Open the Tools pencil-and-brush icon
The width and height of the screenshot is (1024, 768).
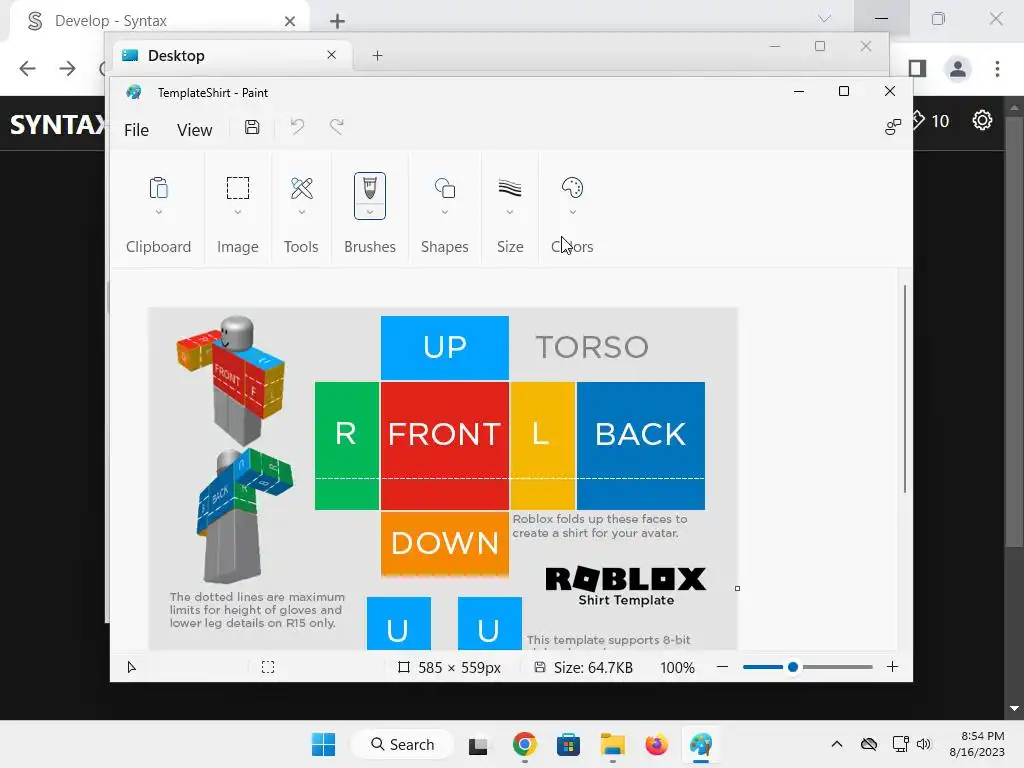[302, 188]
